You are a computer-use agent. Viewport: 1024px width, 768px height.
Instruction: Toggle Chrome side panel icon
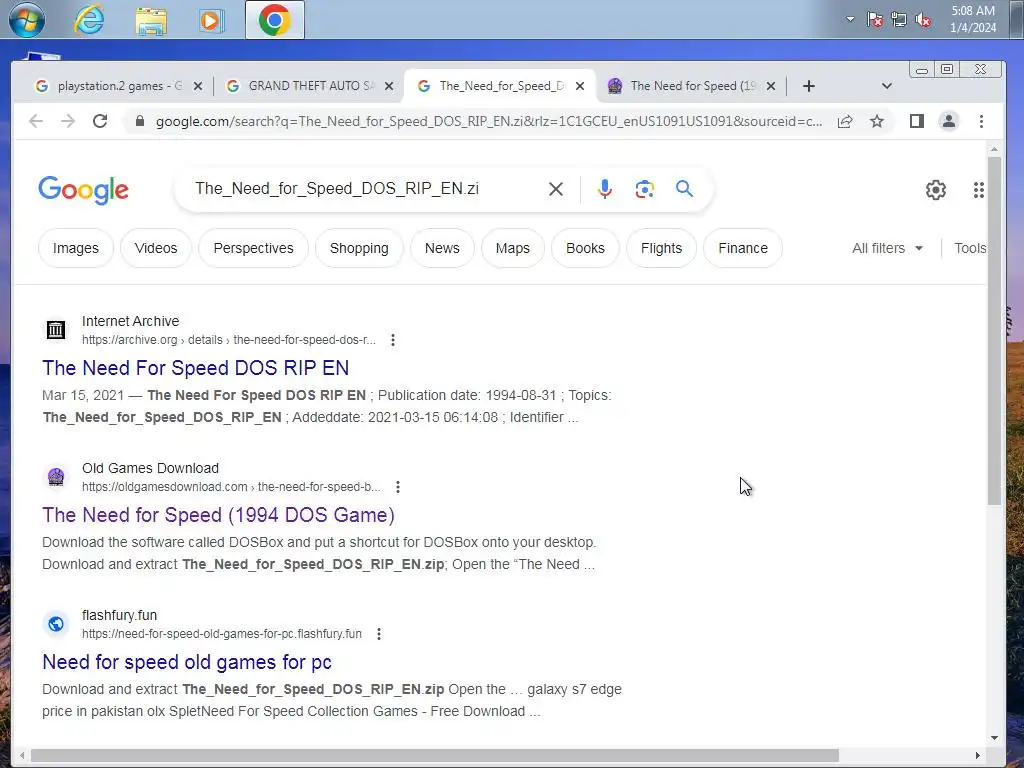pos(916,121)
